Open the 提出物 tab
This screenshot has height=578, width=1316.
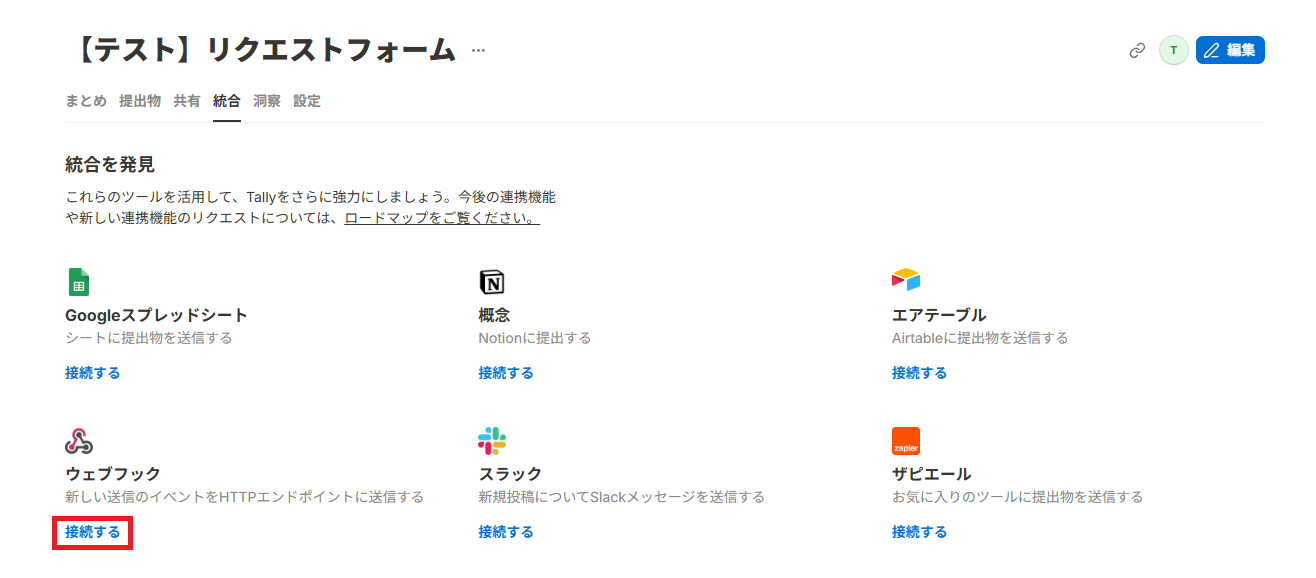coord(140,101)
